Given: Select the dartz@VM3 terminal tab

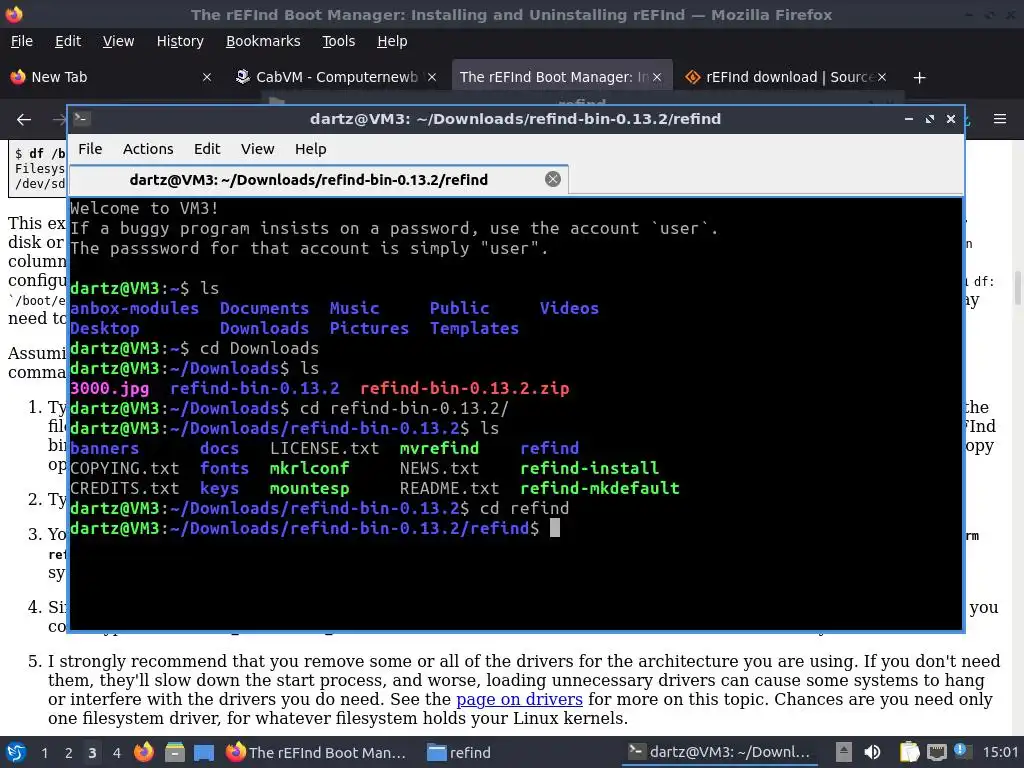Looking at the screenshot, I should pos(319,180).
